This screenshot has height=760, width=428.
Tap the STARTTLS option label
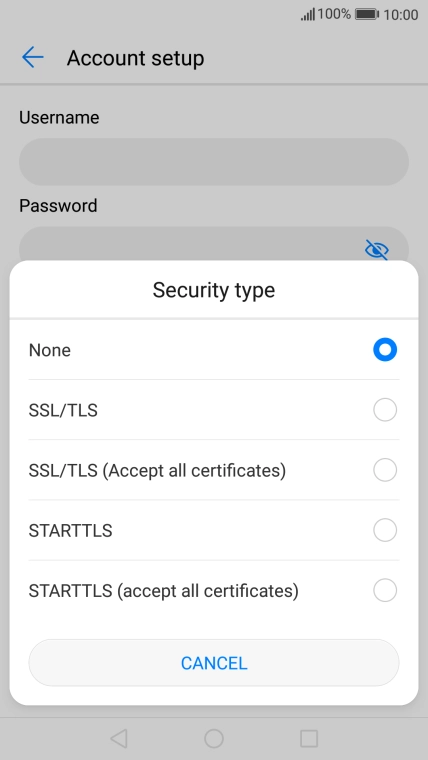70,531
